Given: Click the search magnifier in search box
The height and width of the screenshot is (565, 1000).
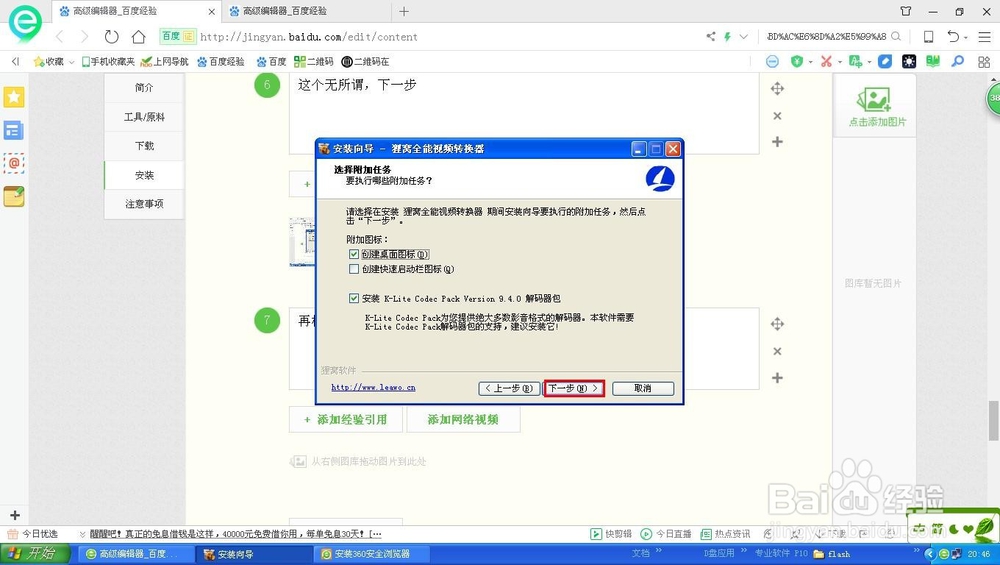Looking at the screenshot, I should pos(896,36).
